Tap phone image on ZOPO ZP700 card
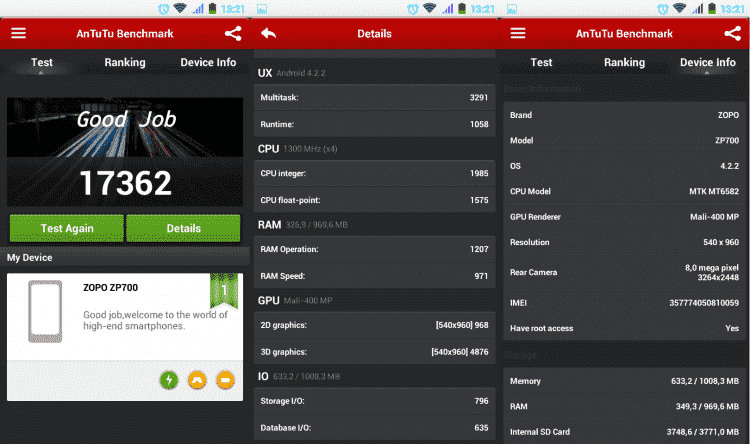Image resolution: width=750 pixels, height=444 pixels. (x=45, y=311)
